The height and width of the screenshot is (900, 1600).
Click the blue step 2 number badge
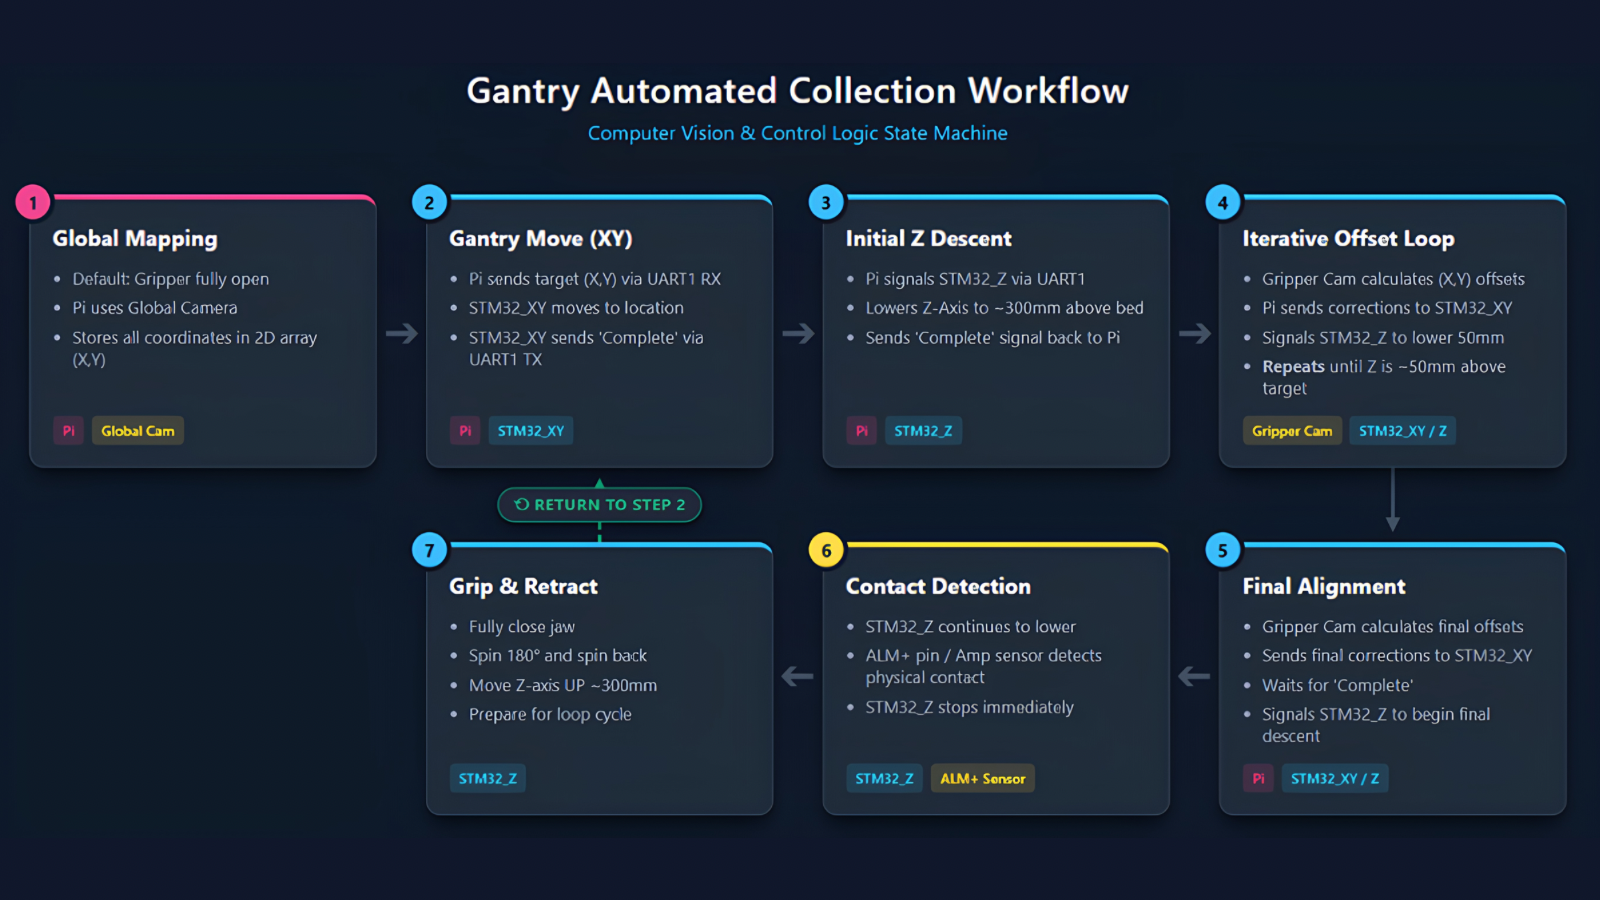(x=429, y=203)
